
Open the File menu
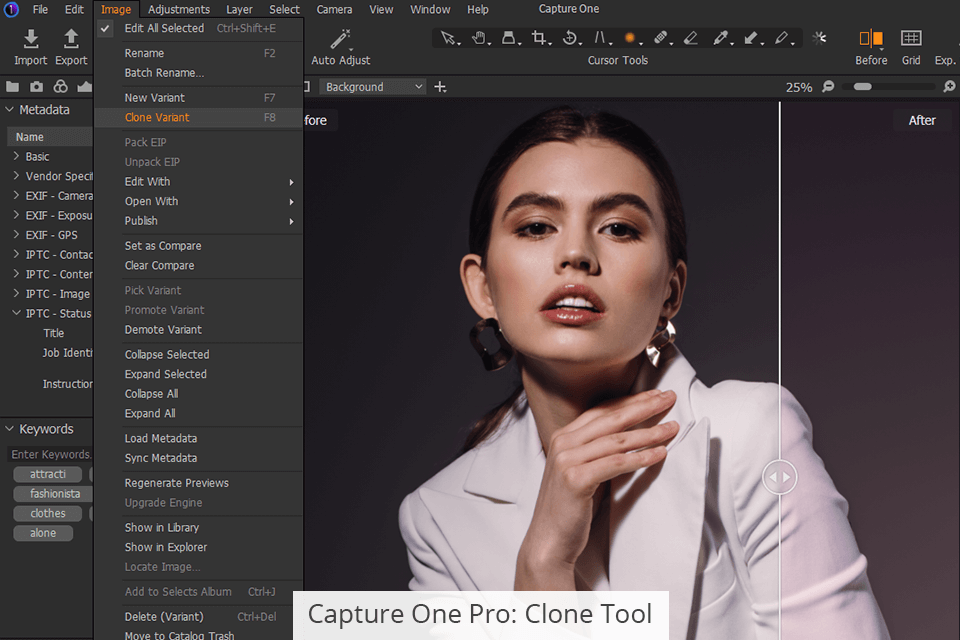40,9
